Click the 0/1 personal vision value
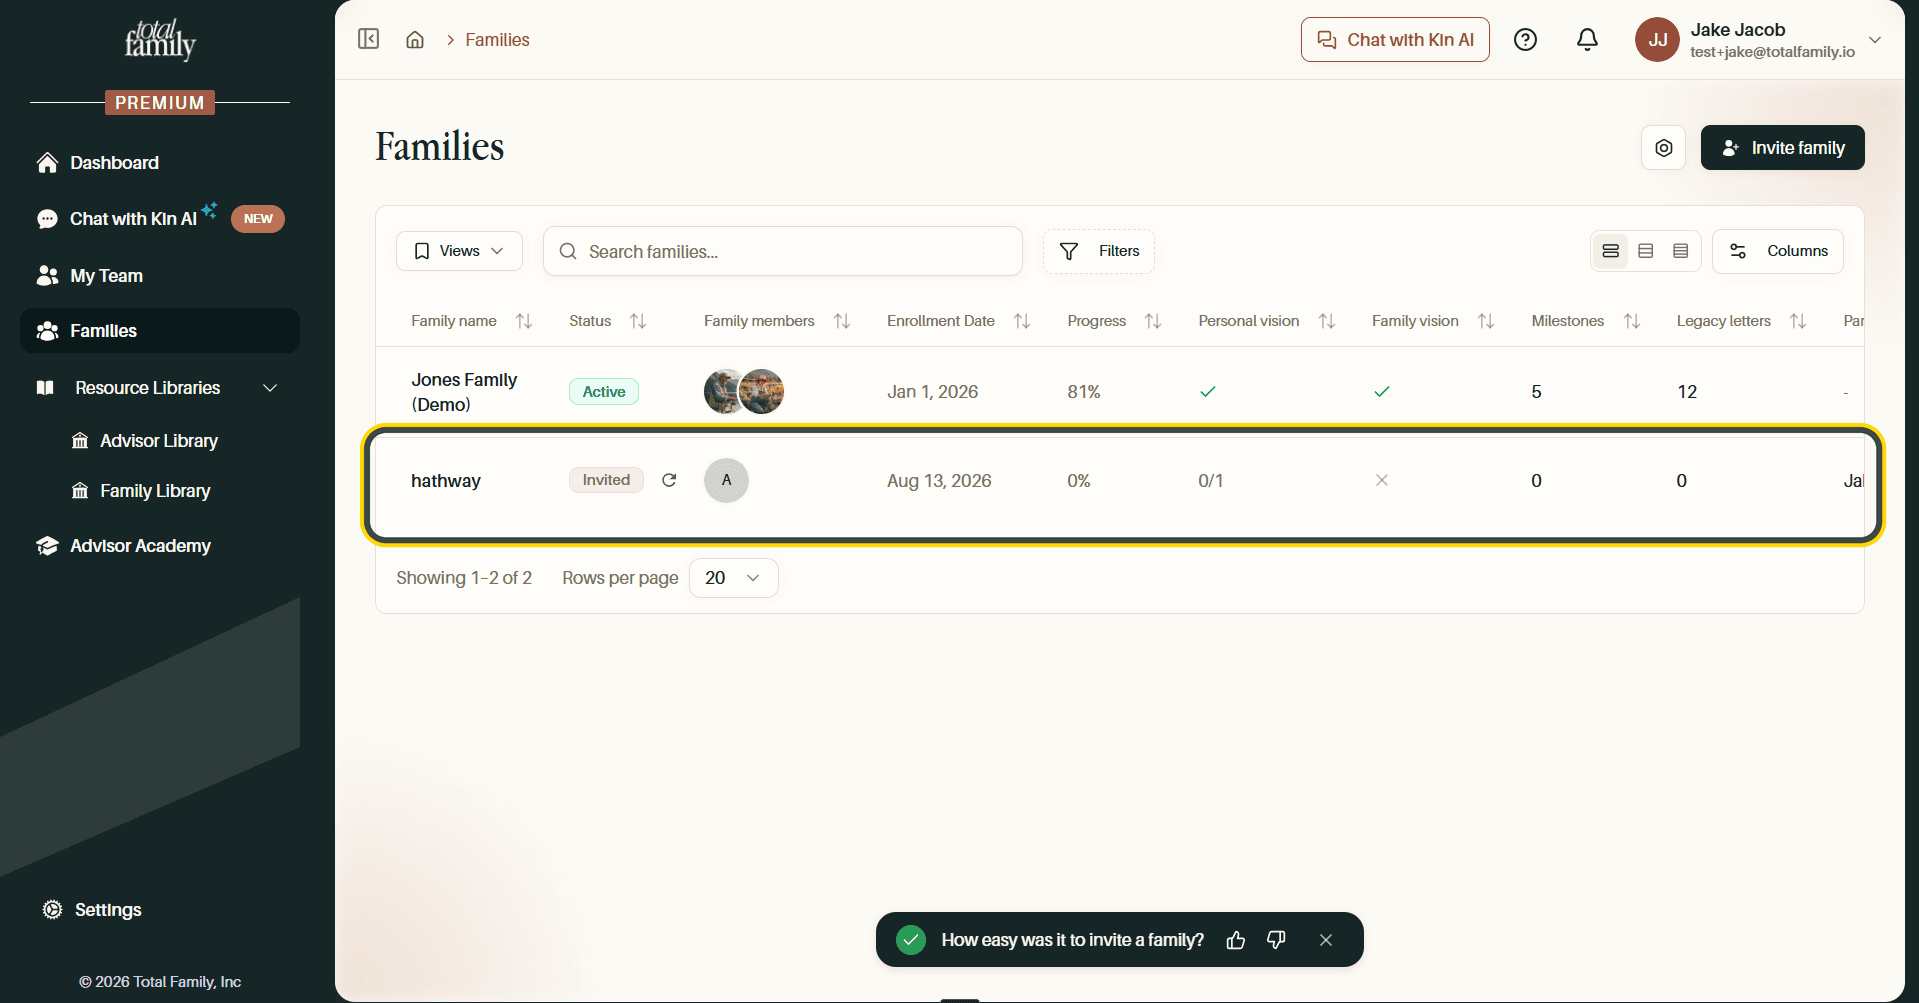The width and height of the screenshot is (1919, 1003). pyautogui.click(x=1210, y=481)
